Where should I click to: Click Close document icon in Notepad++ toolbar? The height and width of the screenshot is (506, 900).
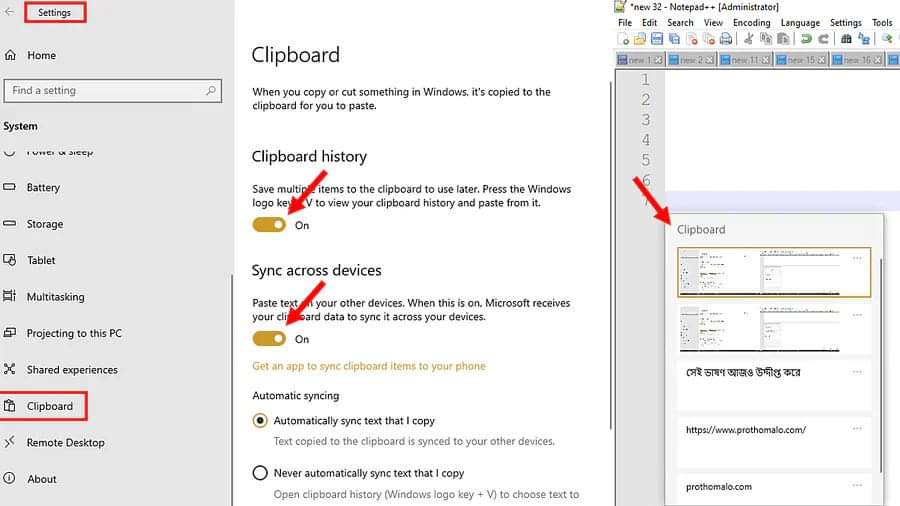click(x=692, y=38)
